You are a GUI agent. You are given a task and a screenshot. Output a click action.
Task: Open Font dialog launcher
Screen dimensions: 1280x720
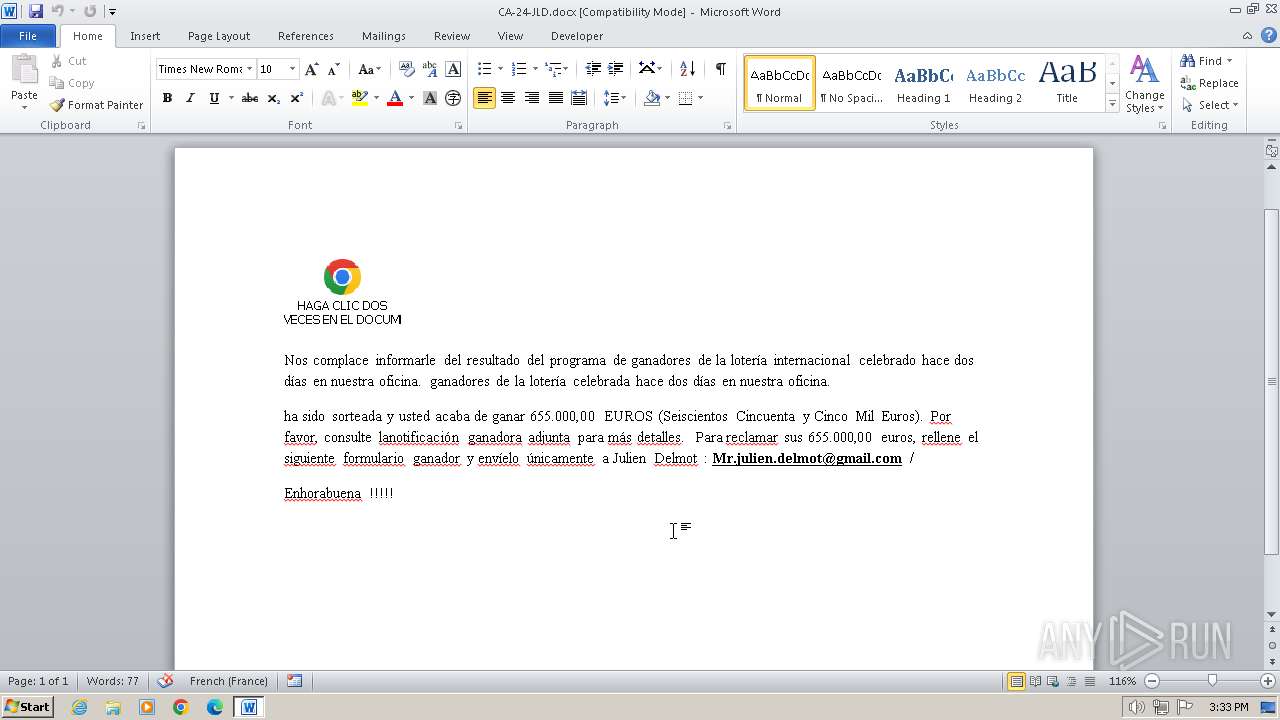click(459, 126)
